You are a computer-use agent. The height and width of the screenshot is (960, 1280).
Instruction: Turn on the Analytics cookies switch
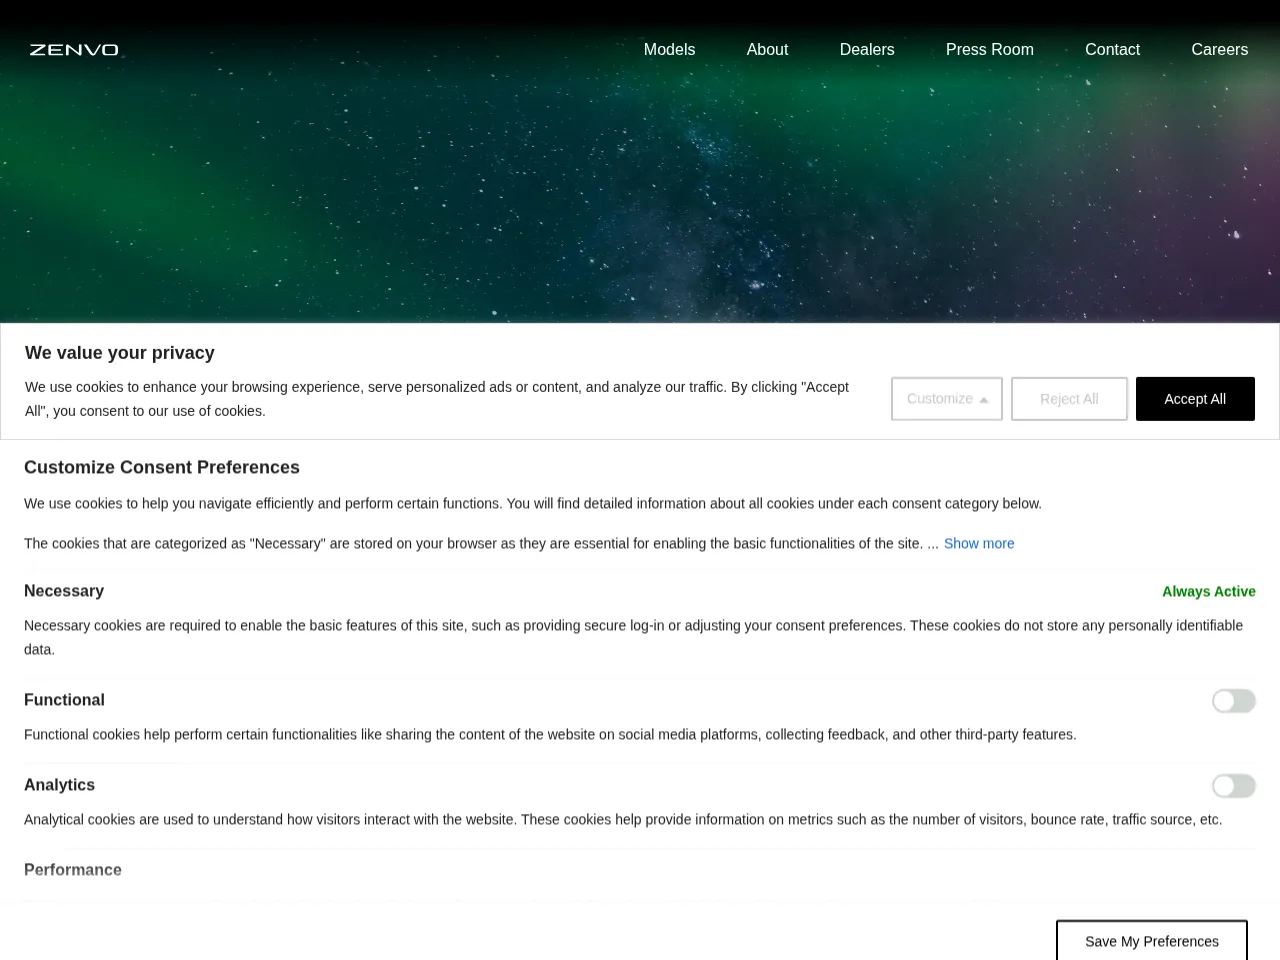click(1233, 786)
